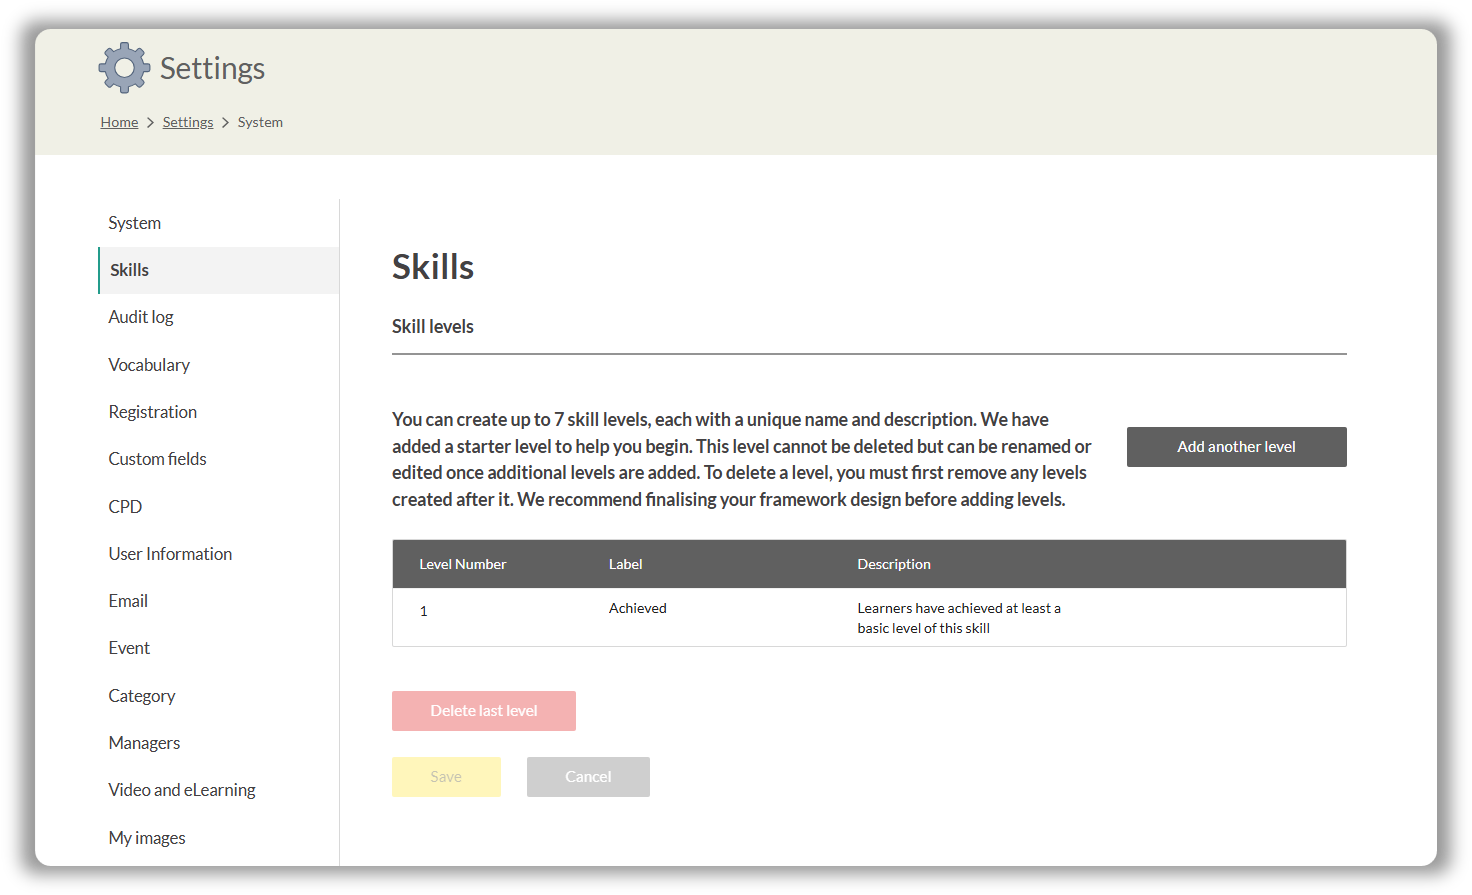
Task: Navigate to Vocabulary settings
Action: [149, 365]
